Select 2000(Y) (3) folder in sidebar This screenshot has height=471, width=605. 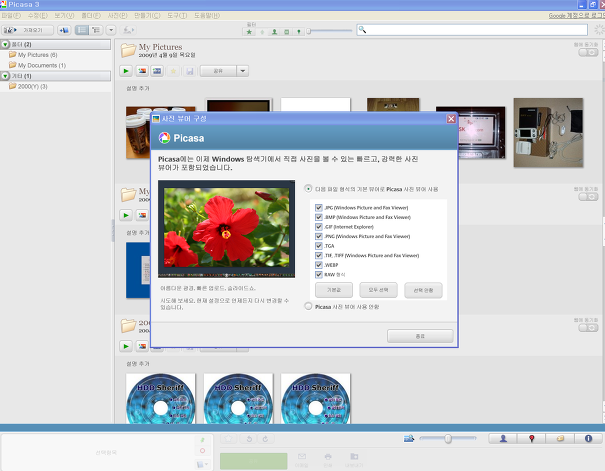click(x=28, y=86)
